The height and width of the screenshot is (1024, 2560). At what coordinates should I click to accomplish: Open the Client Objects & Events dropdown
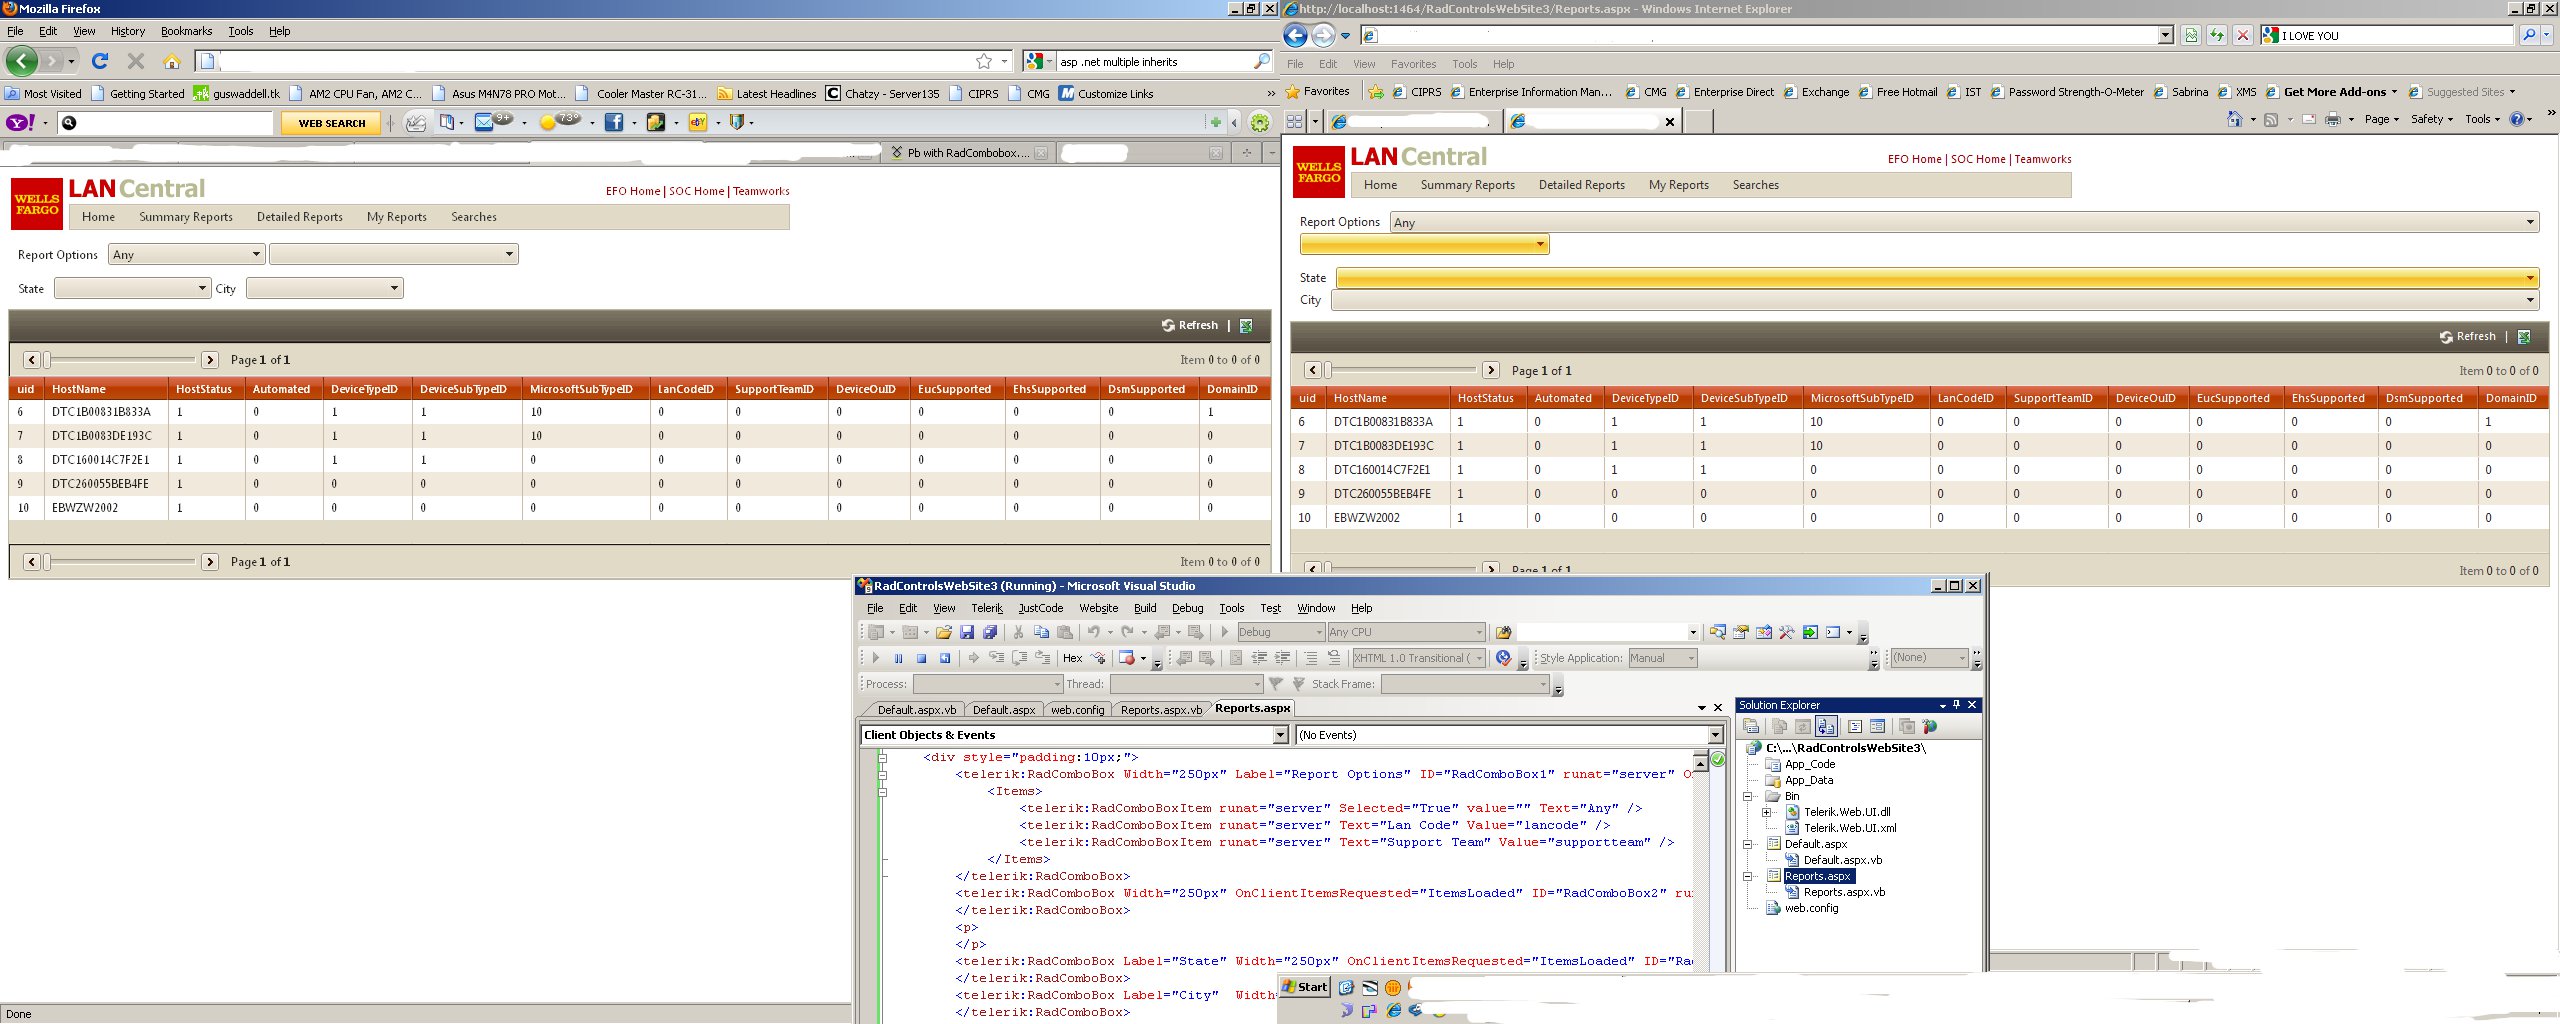(x=1075, y=735)
